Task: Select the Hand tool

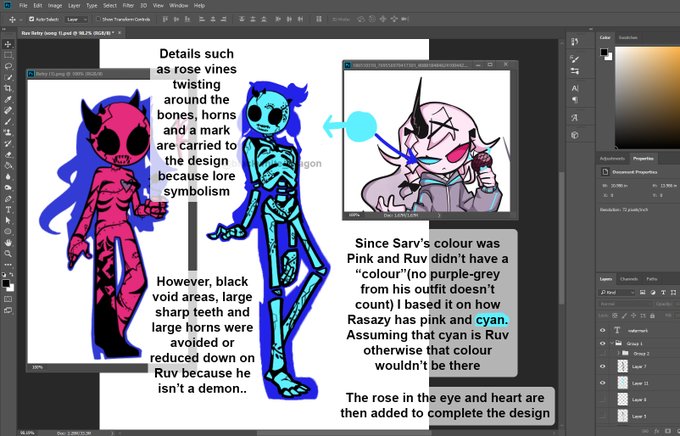Action: click(x=8, y=243)
